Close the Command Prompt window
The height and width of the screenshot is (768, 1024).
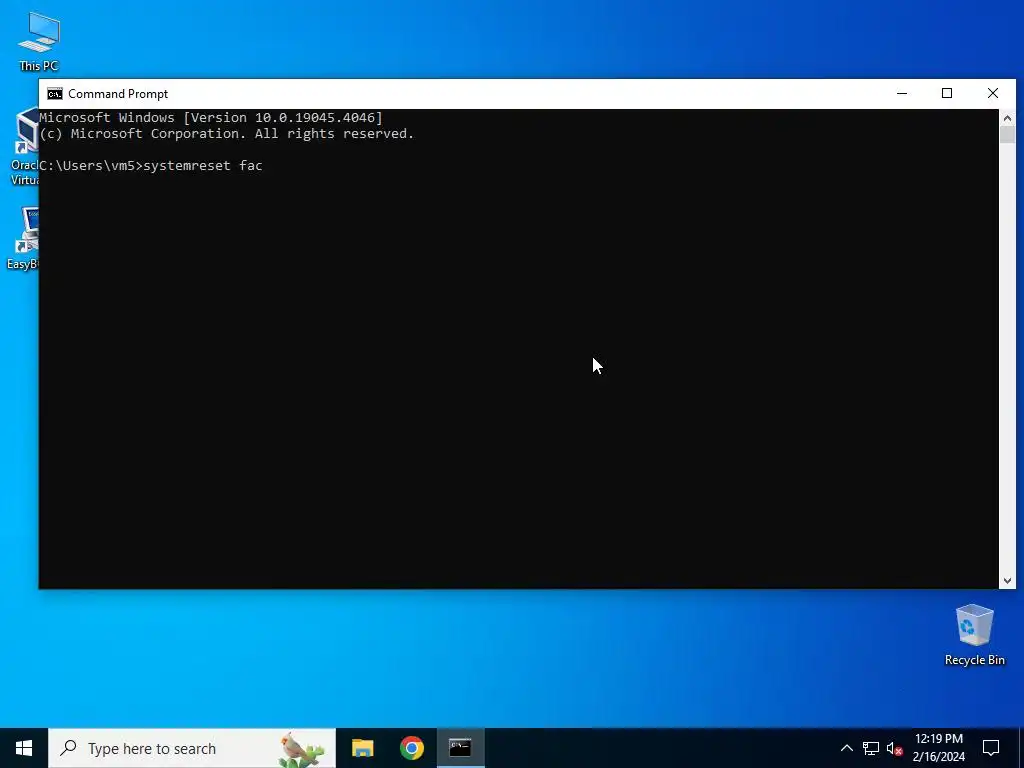point(993,93)
